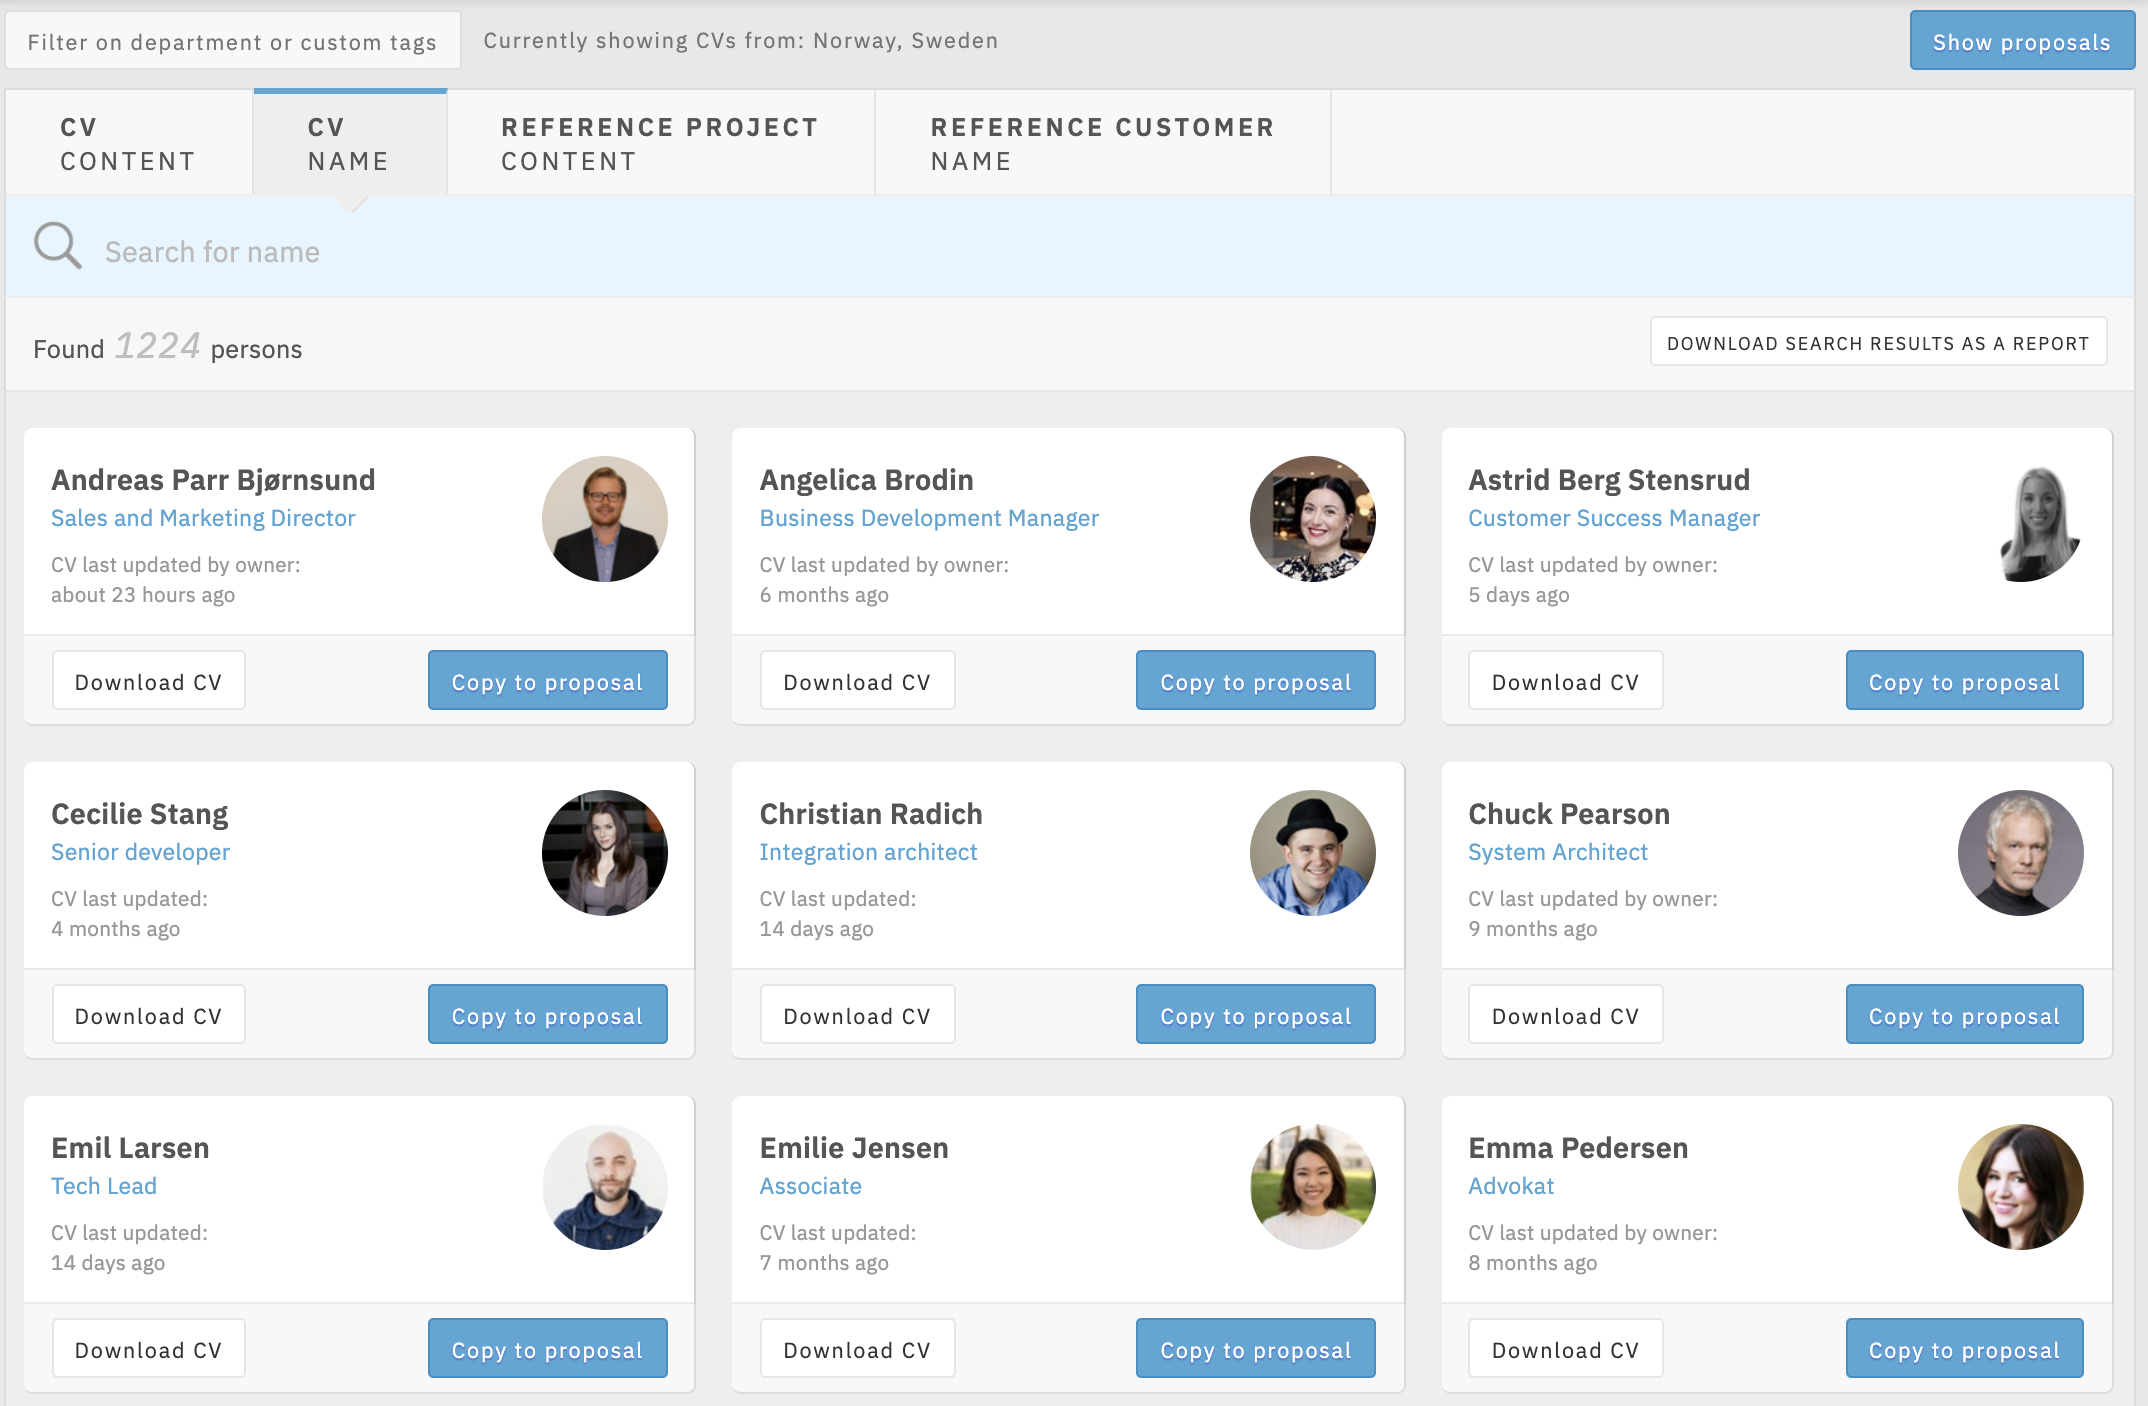Screen dimensions: 2148x1406
Task: Open Emilie Jensen's profile photo
Action: click(x=1313, y=1187)
